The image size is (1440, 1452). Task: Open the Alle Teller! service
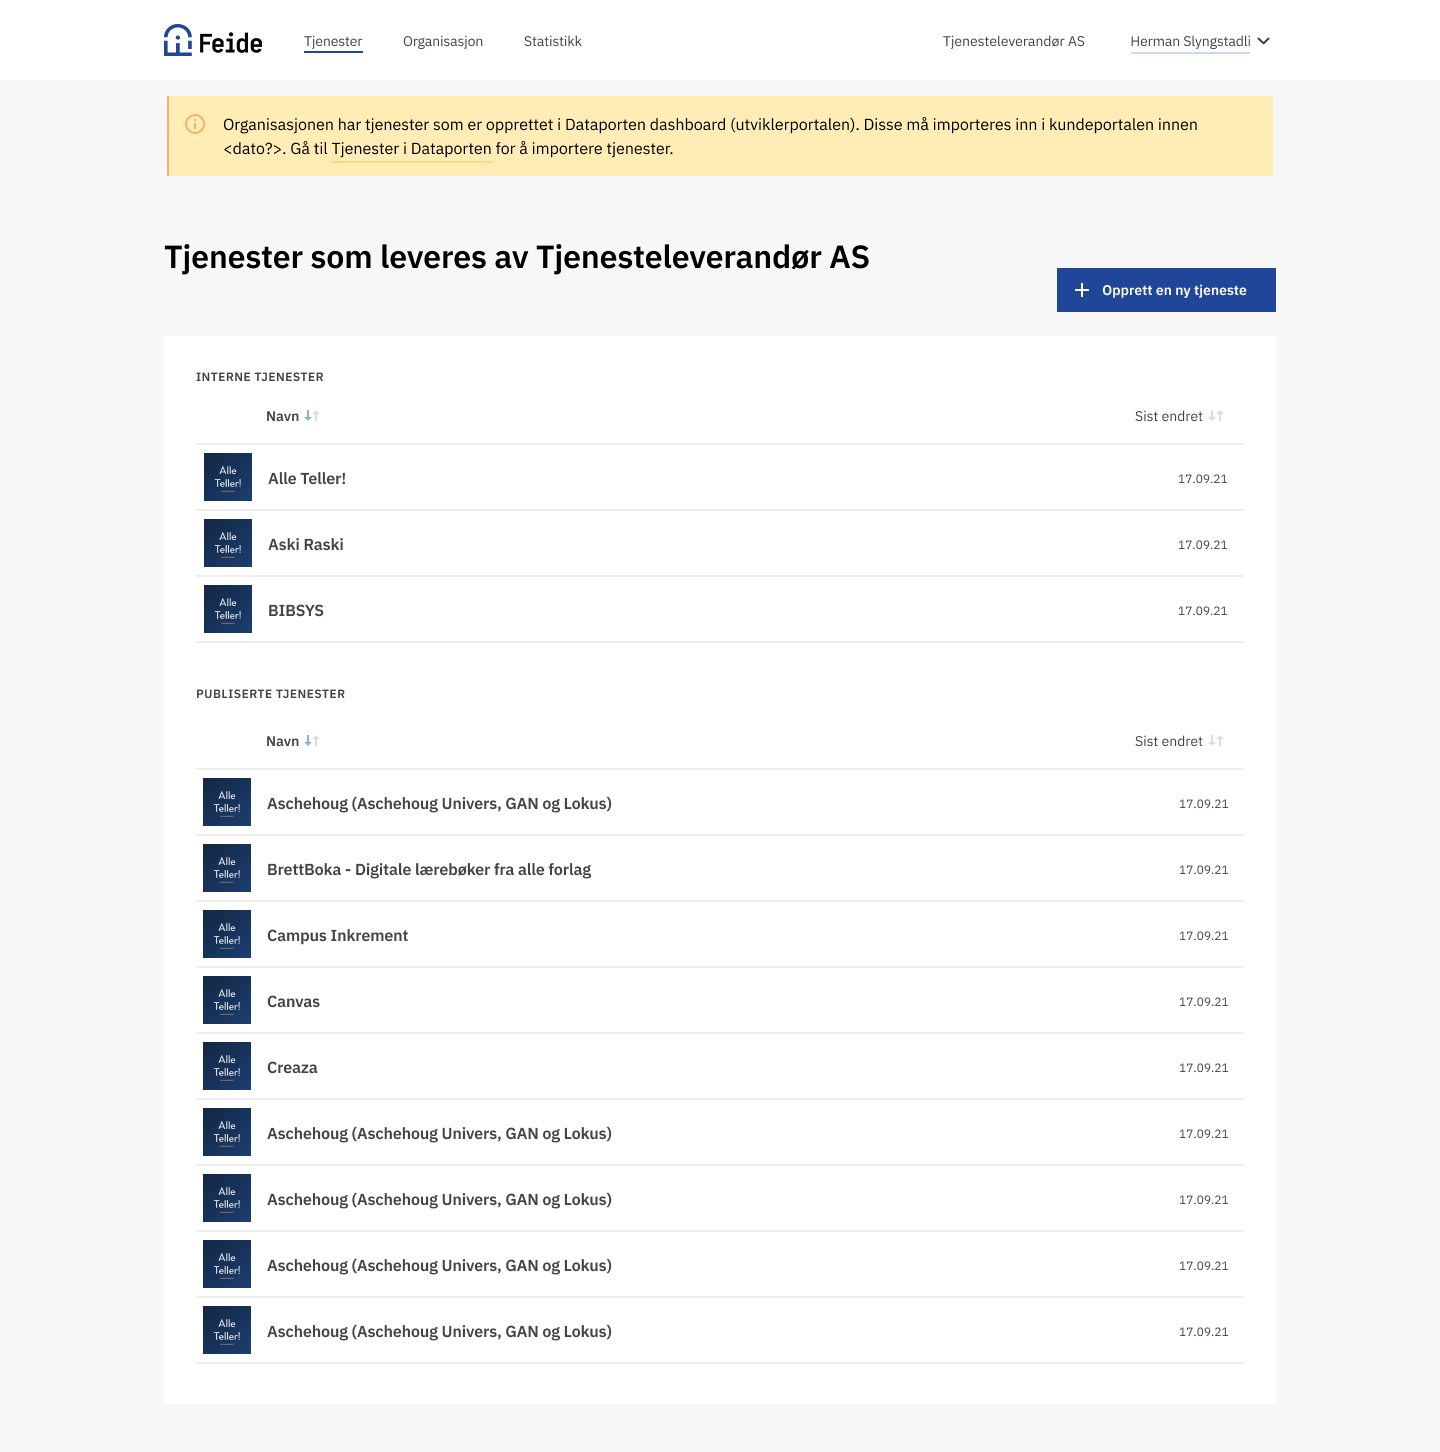click(307, 479)
